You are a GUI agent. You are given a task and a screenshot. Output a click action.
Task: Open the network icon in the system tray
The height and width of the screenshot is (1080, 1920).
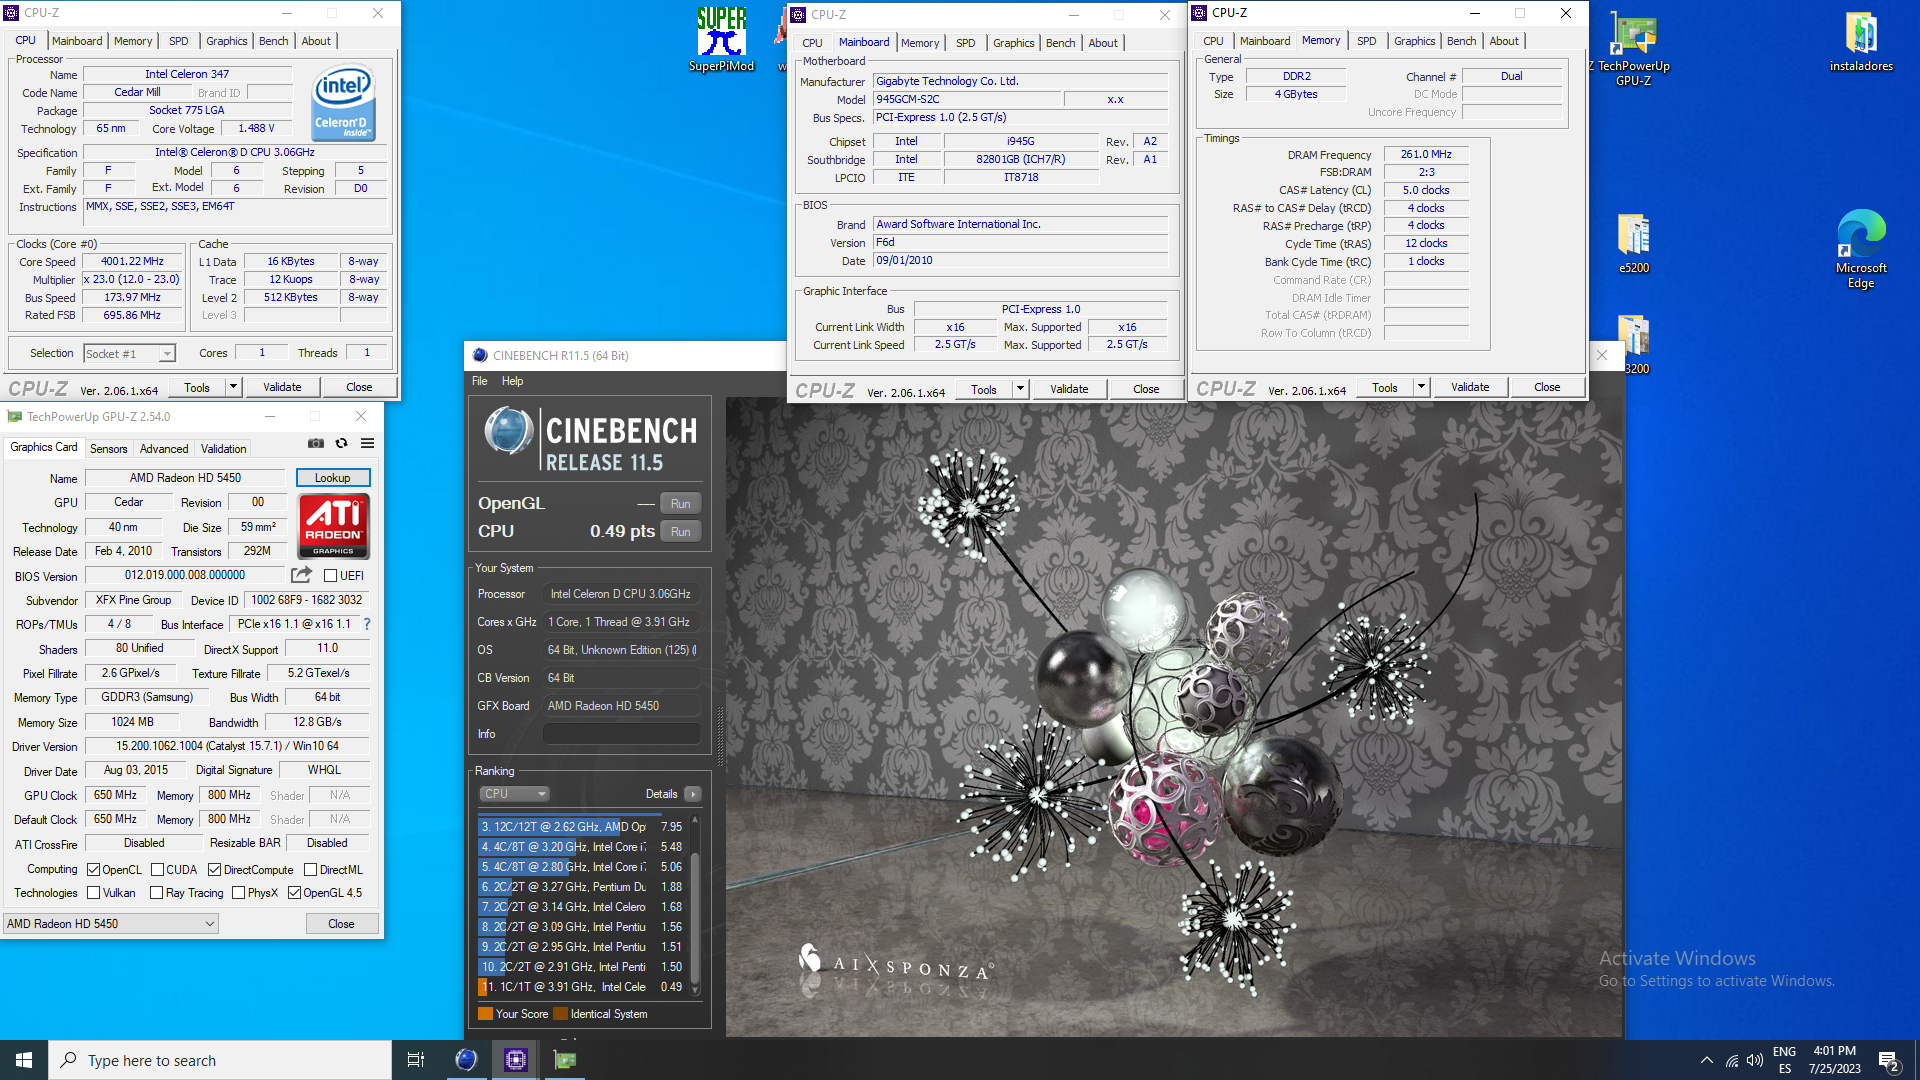point(1732,1061)
